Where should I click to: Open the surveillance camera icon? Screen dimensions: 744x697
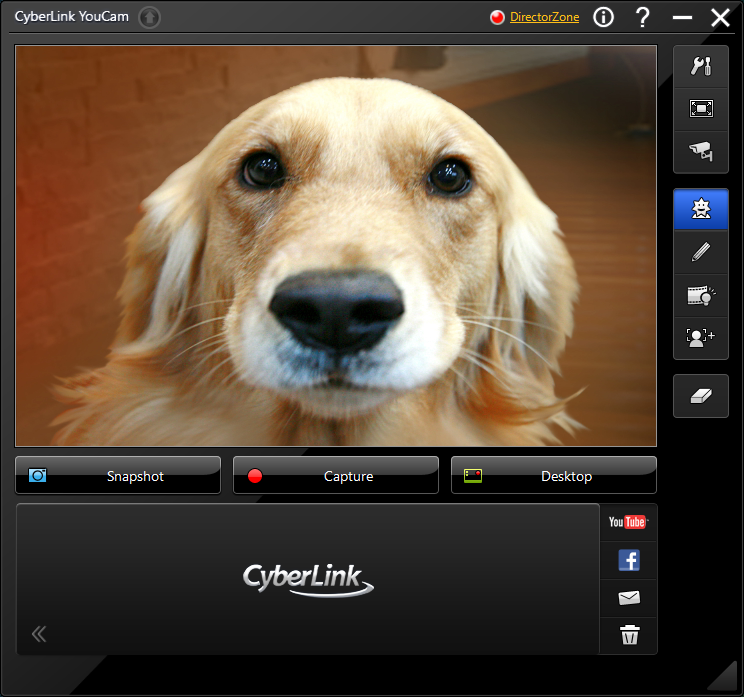pyautogui.click(x=700, y=151)
